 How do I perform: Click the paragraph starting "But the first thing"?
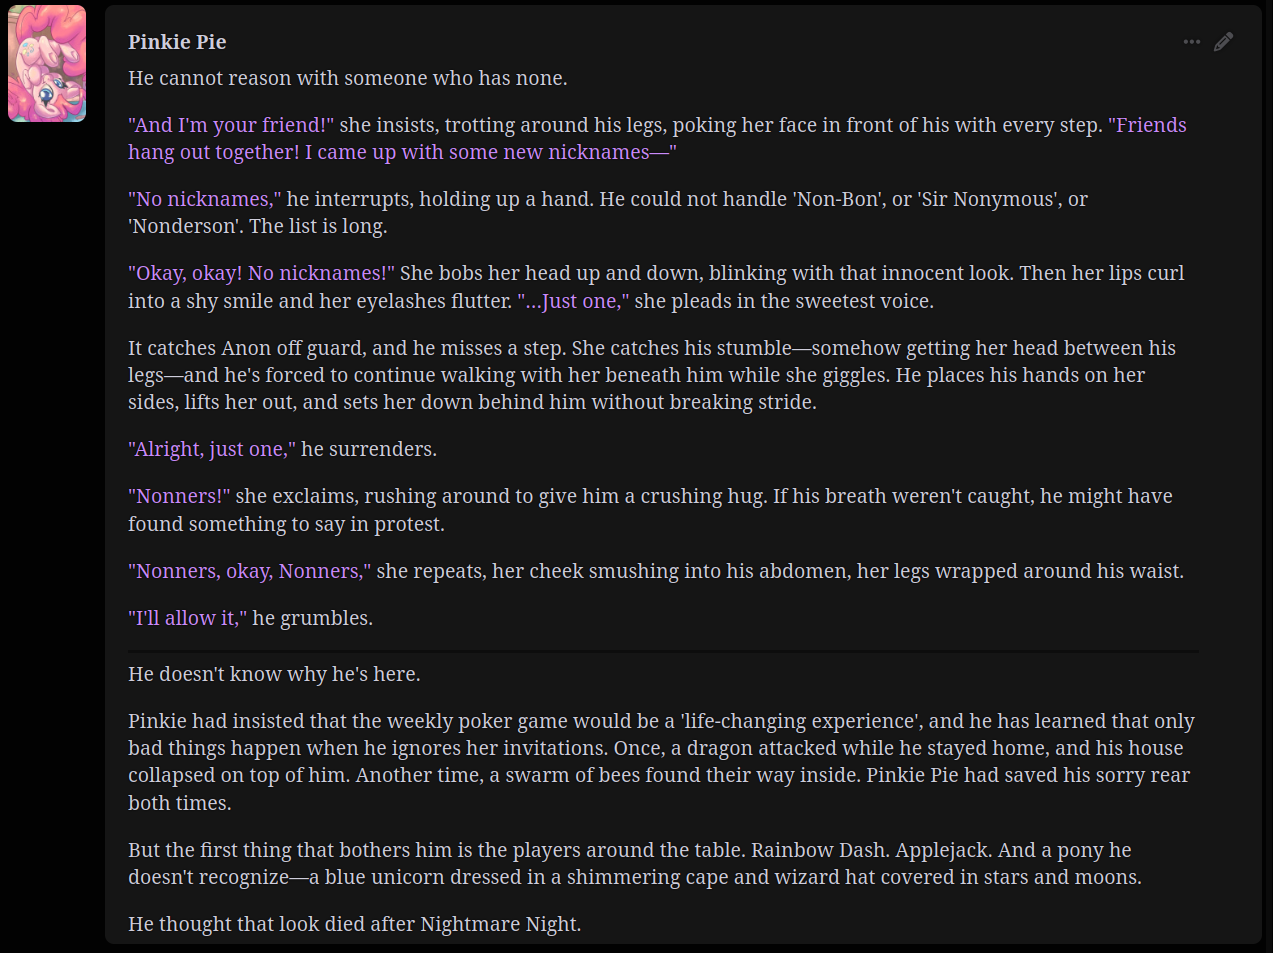[x=634, y=863]
